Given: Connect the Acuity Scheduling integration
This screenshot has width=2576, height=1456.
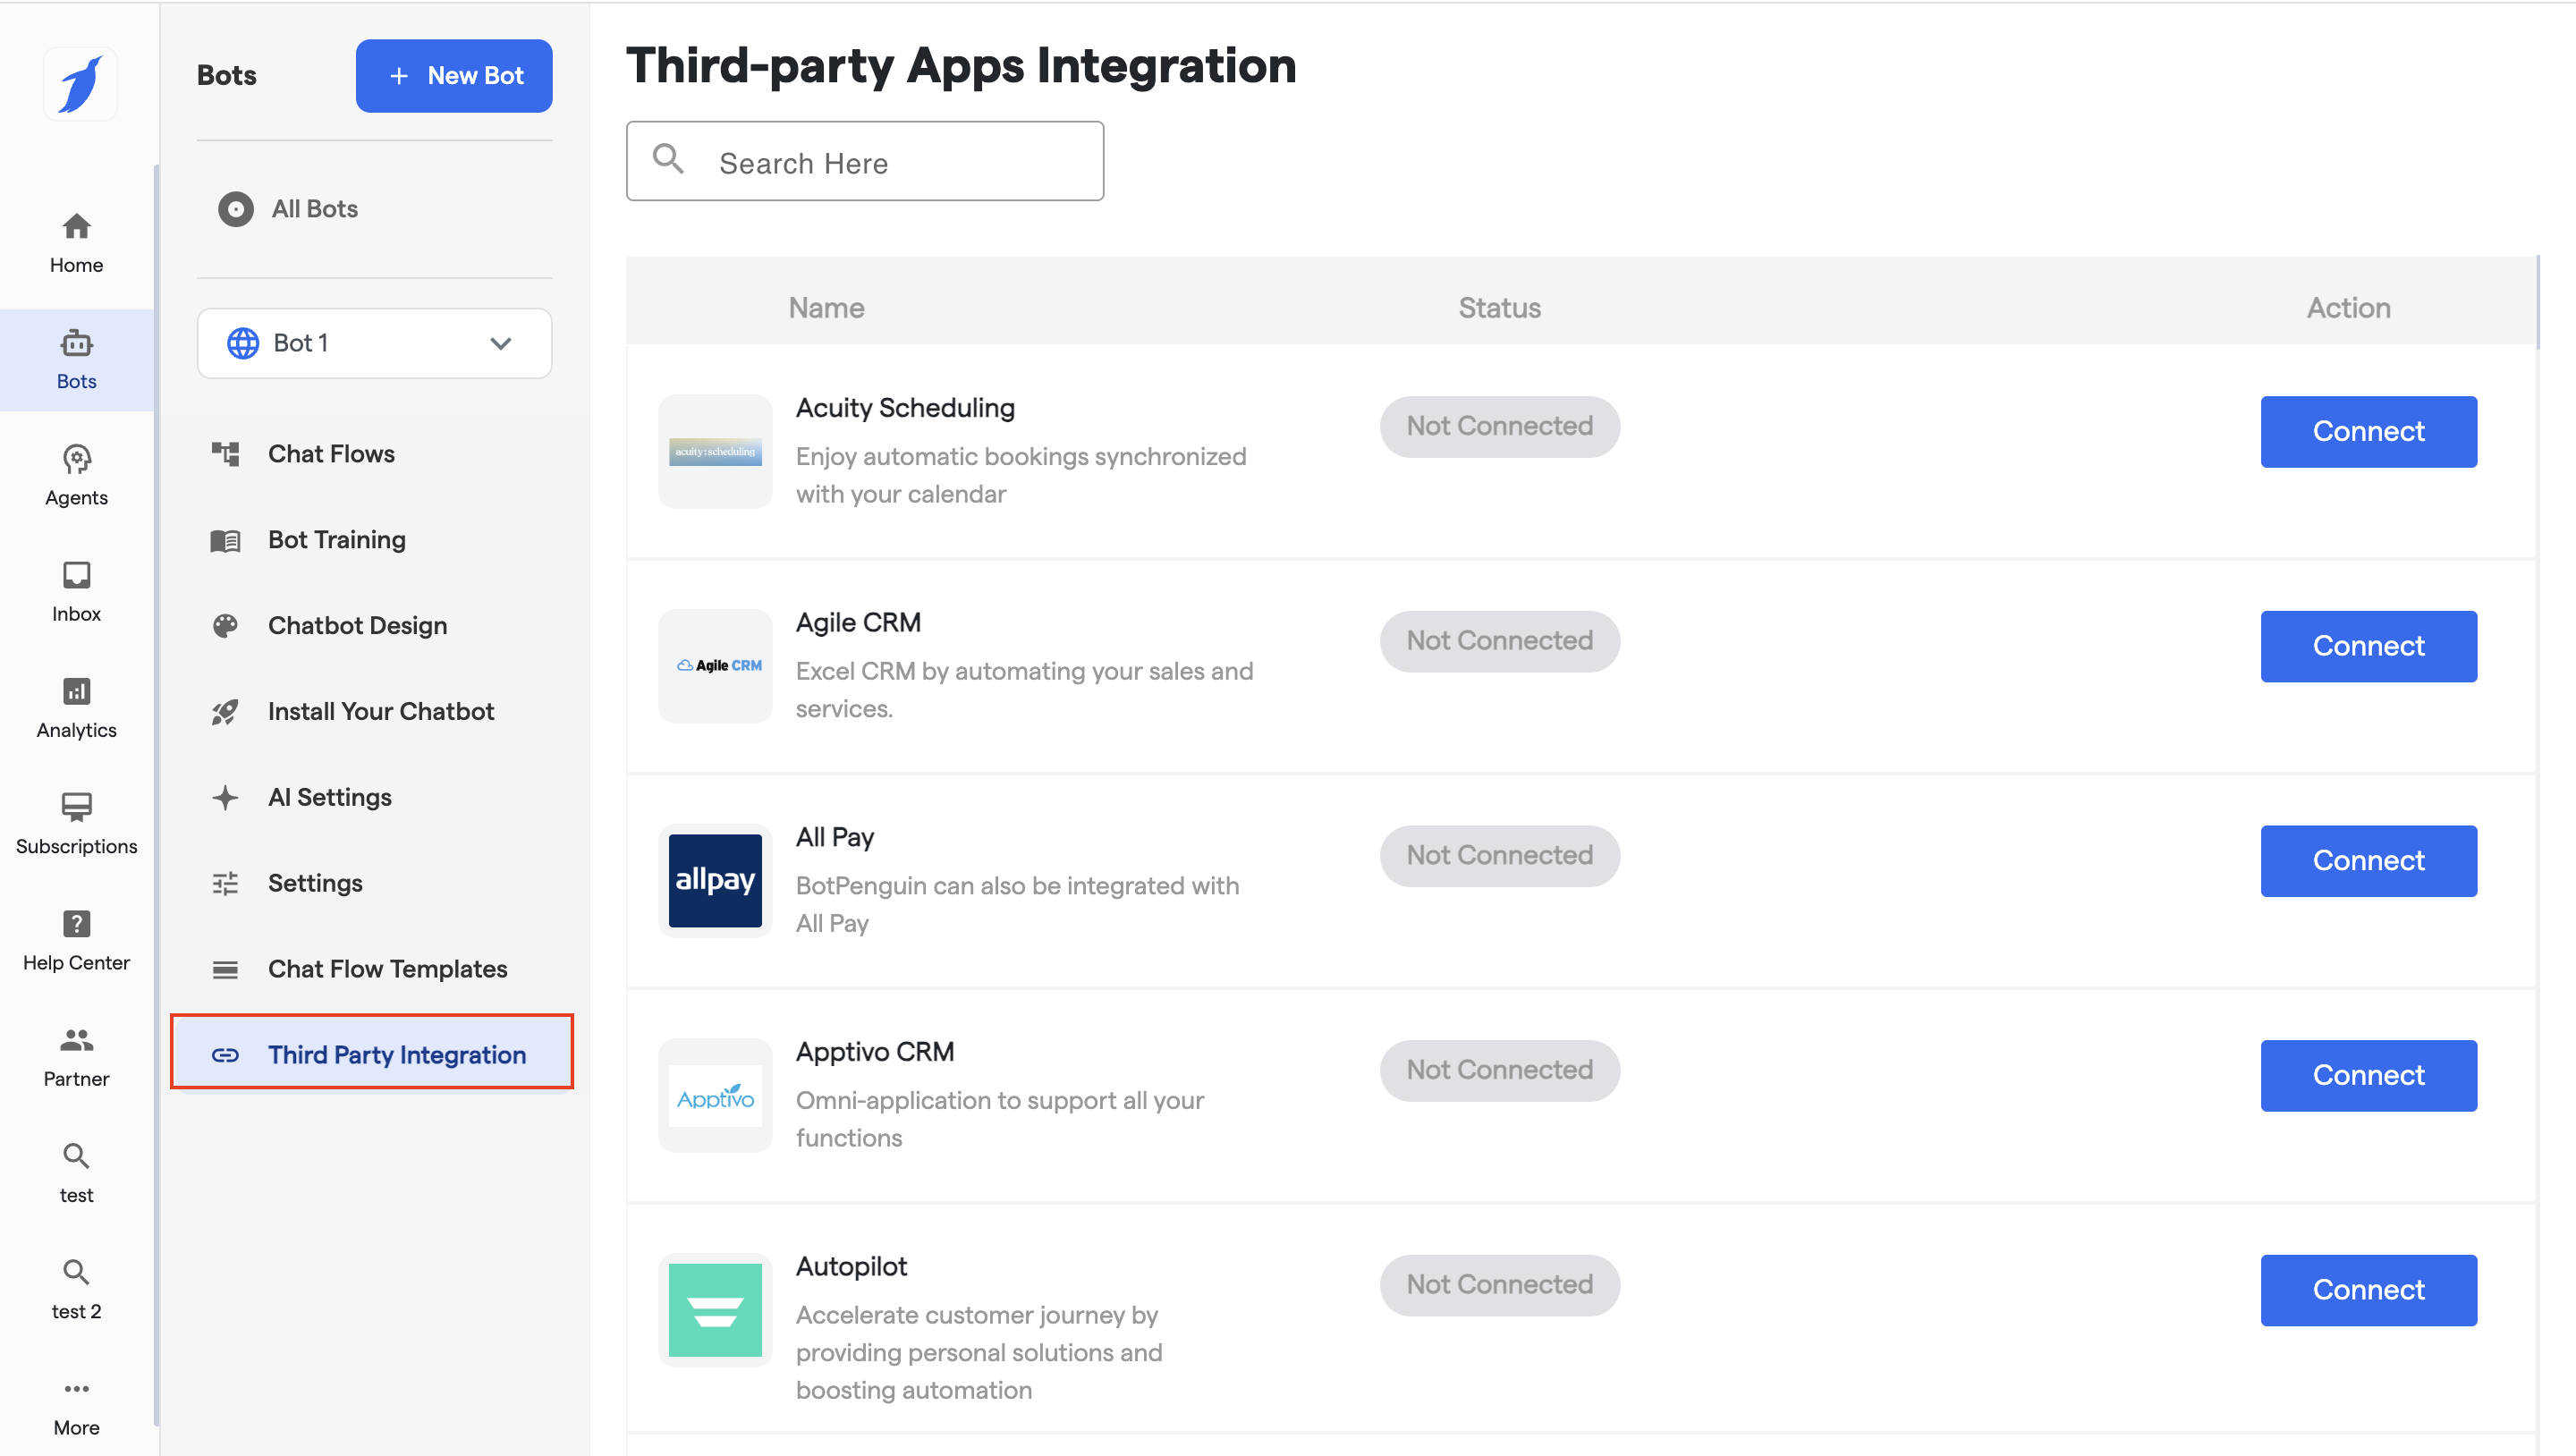Looking at the screenshot, I should pos(2367,431).
